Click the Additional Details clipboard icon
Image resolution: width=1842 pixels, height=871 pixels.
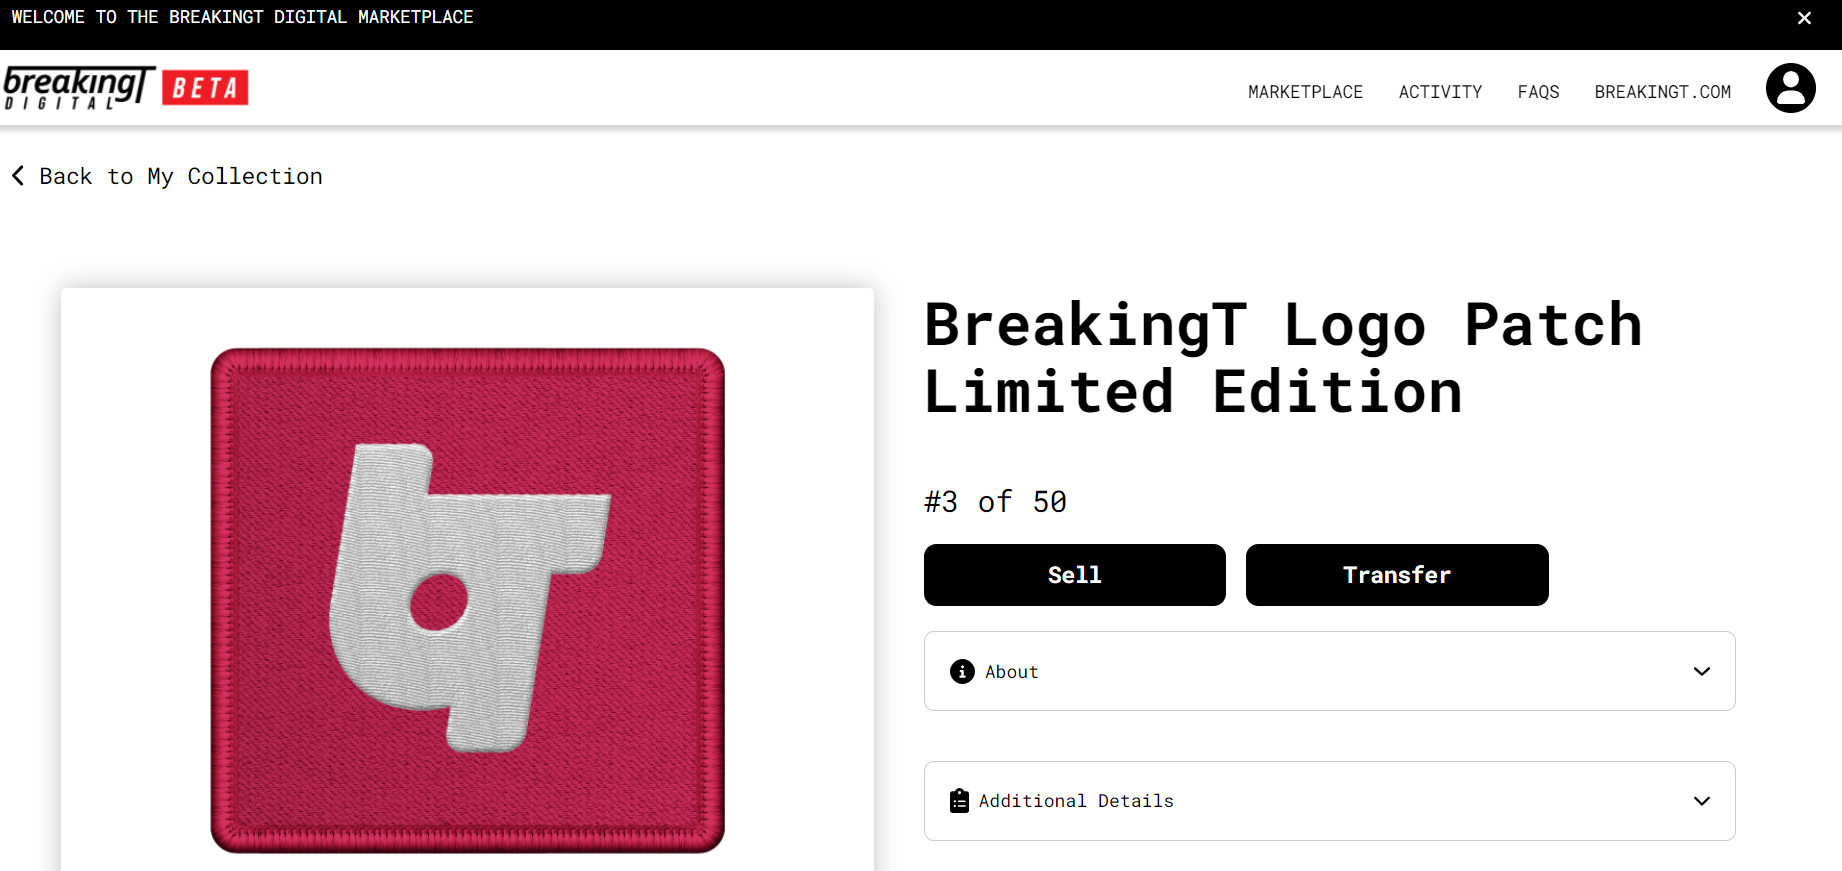tap(959, 801)
